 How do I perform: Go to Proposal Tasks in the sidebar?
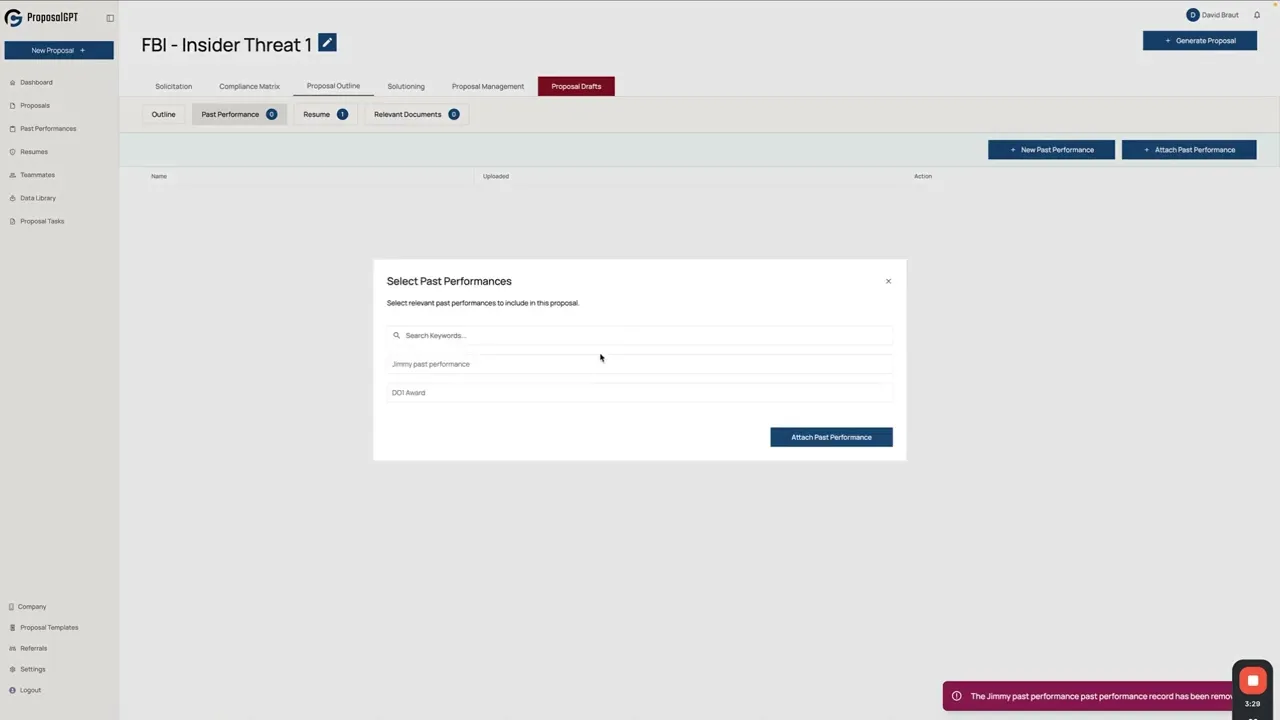pos(42,221)
